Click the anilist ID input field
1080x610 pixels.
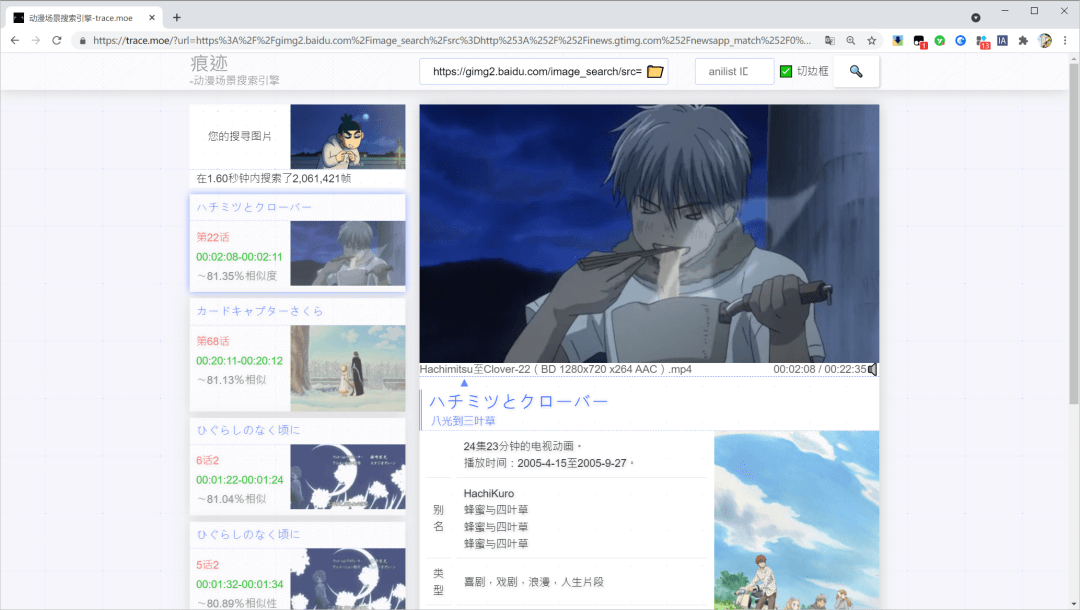point(734,72)
